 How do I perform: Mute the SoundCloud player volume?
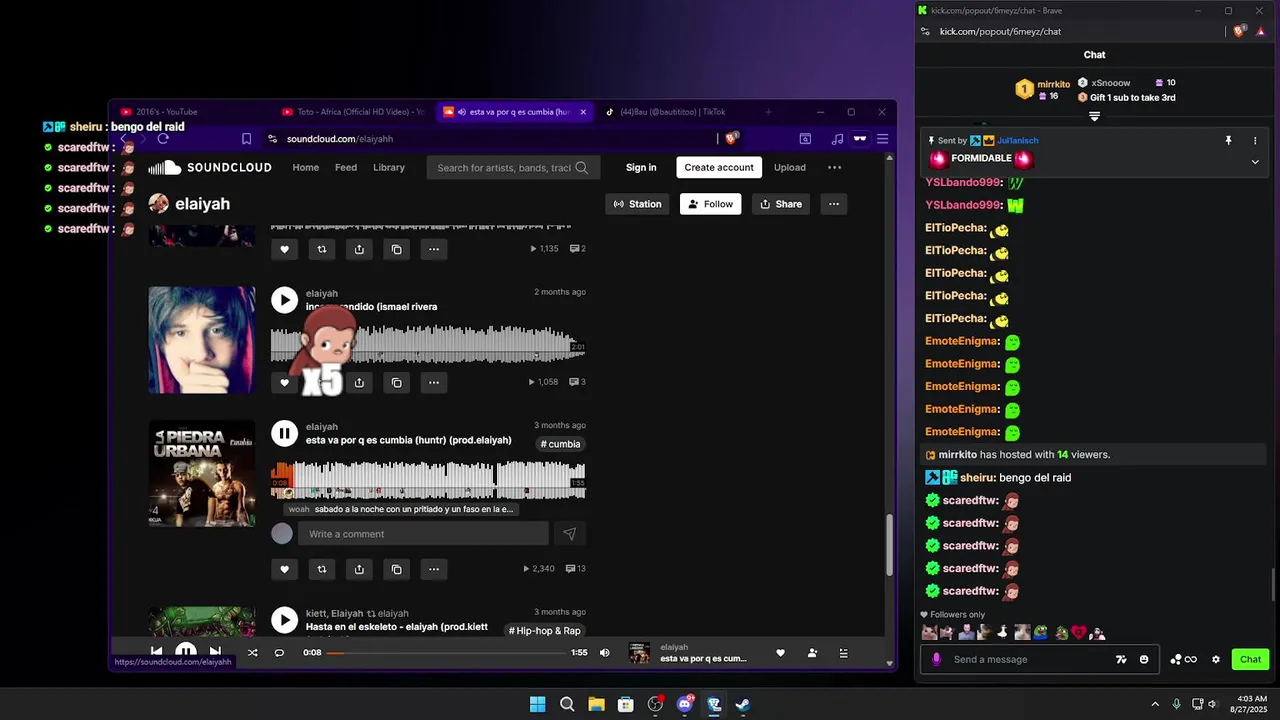click(x=604, y=653)
